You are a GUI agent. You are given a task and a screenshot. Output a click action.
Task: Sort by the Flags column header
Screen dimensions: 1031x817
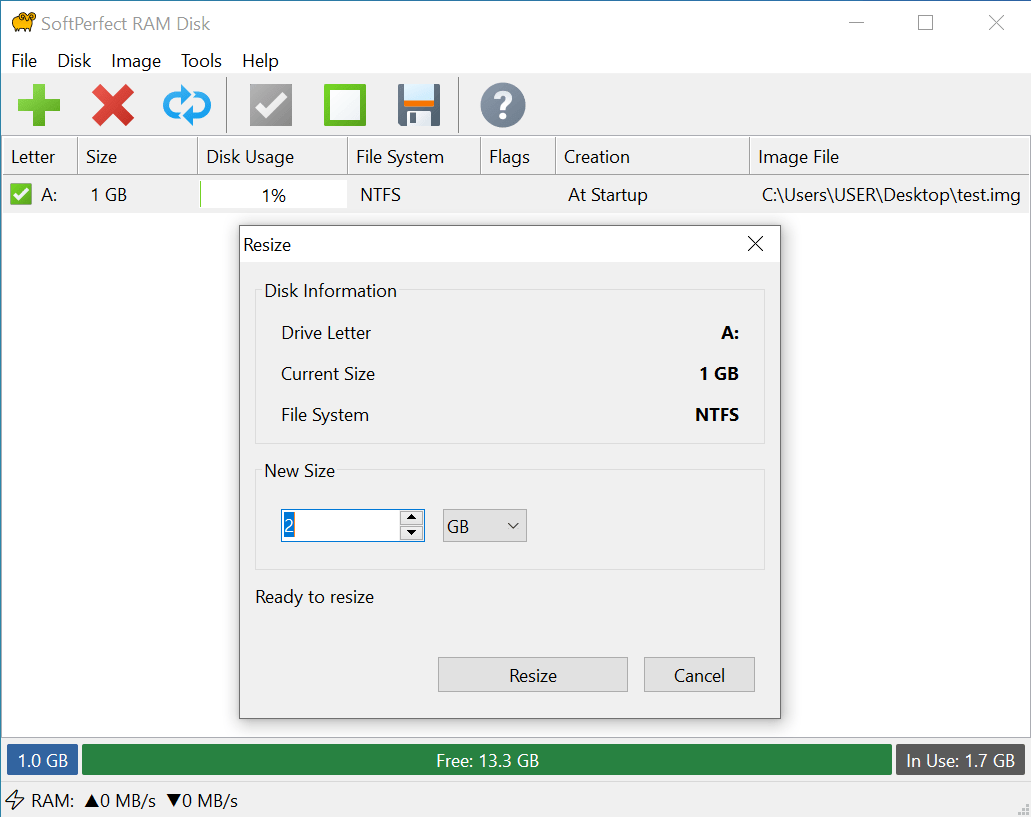(x=517, y=156)
